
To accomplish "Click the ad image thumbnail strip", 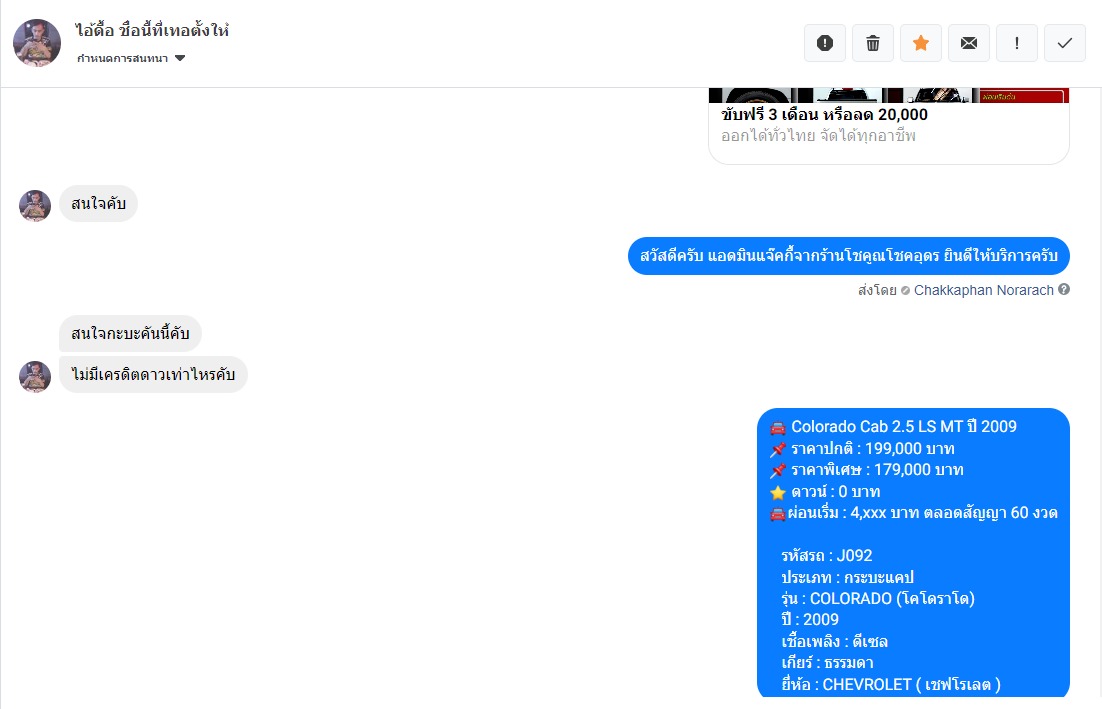I will tap(889, 95).
